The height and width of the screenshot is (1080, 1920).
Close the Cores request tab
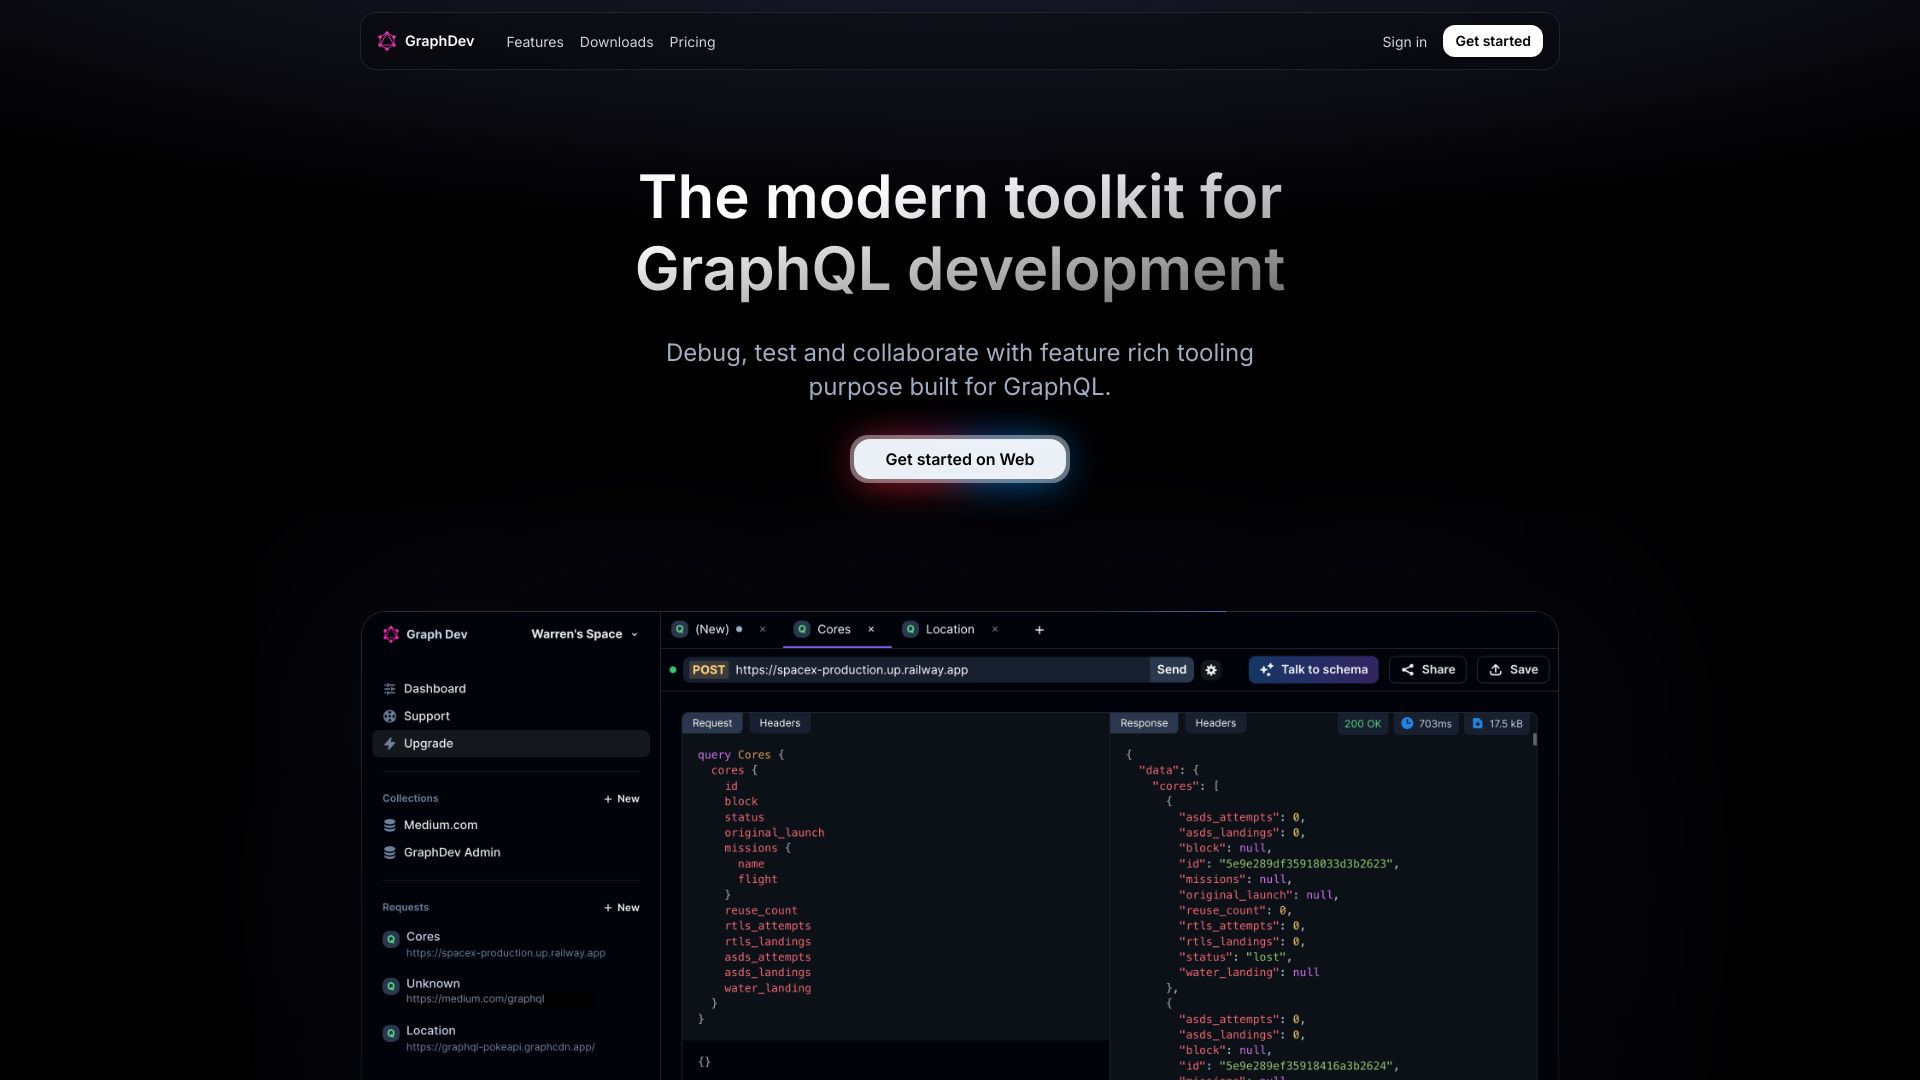pos(872,629)
